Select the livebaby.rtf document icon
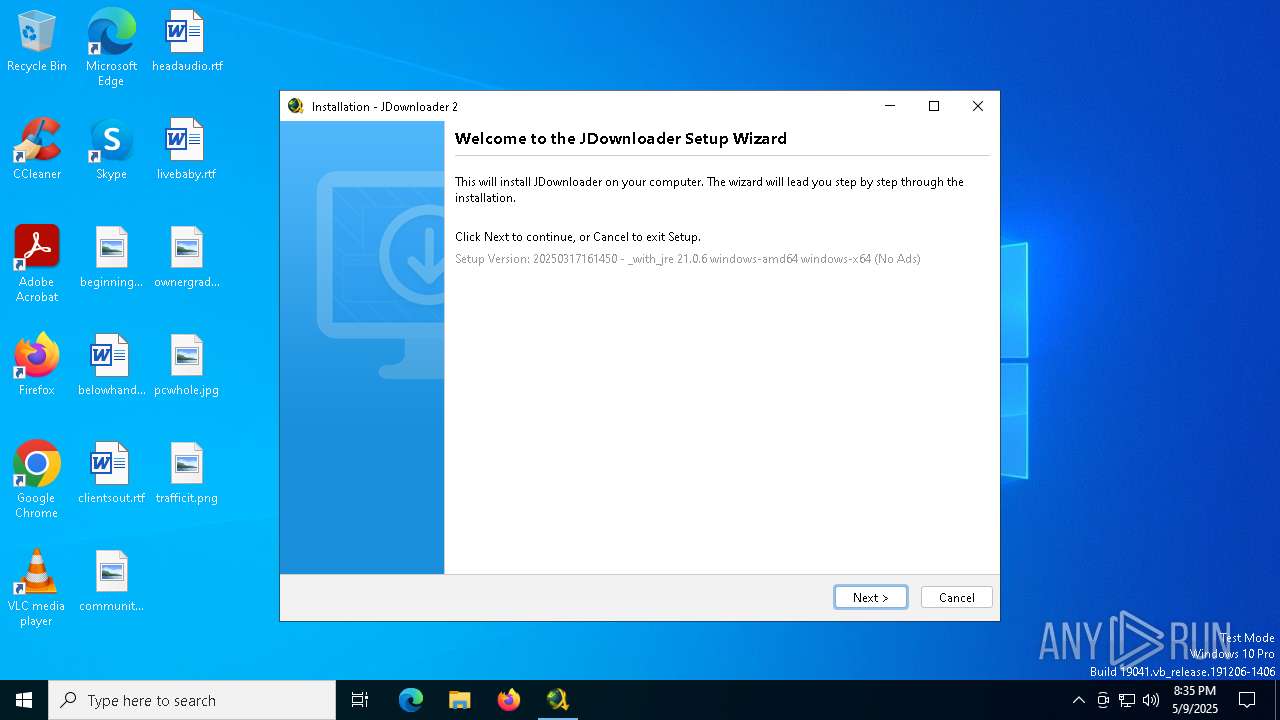 187,150
